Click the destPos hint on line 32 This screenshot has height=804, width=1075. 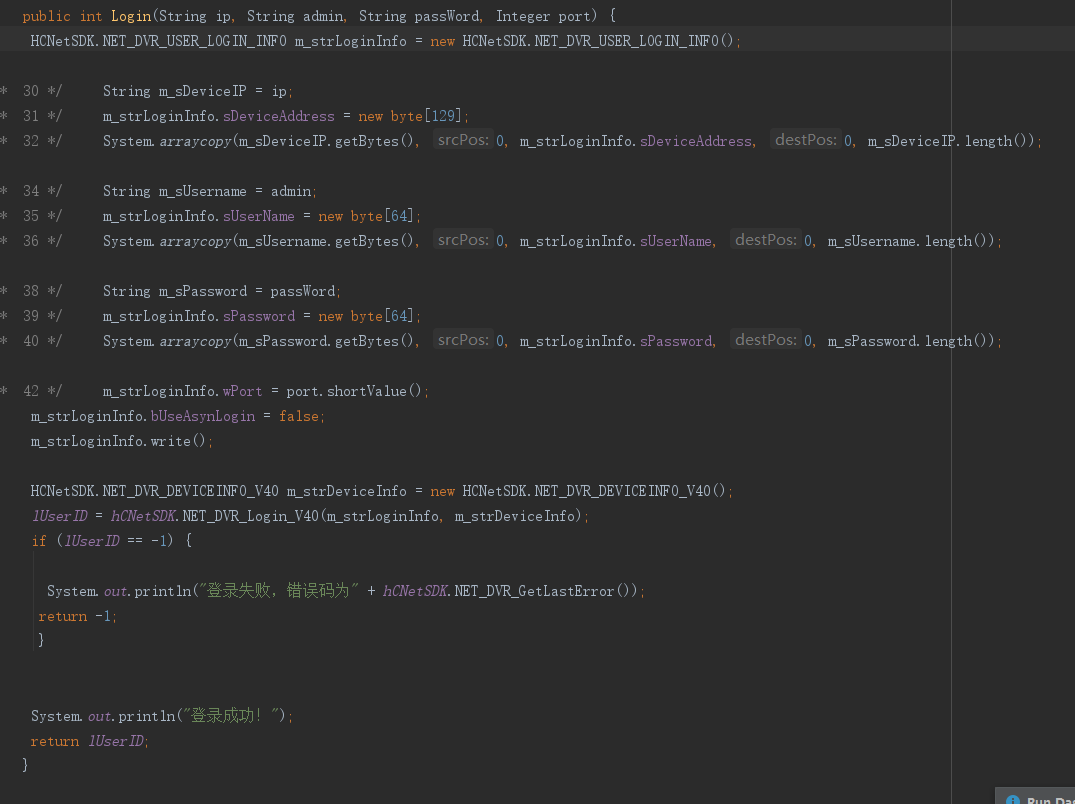(806, 141)
